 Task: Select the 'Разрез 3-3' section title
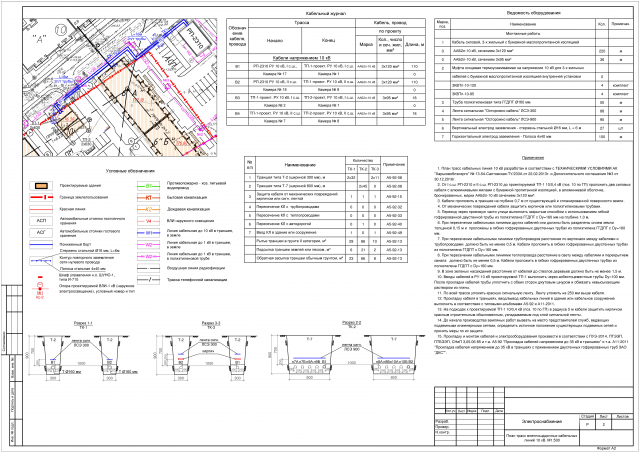211,323
